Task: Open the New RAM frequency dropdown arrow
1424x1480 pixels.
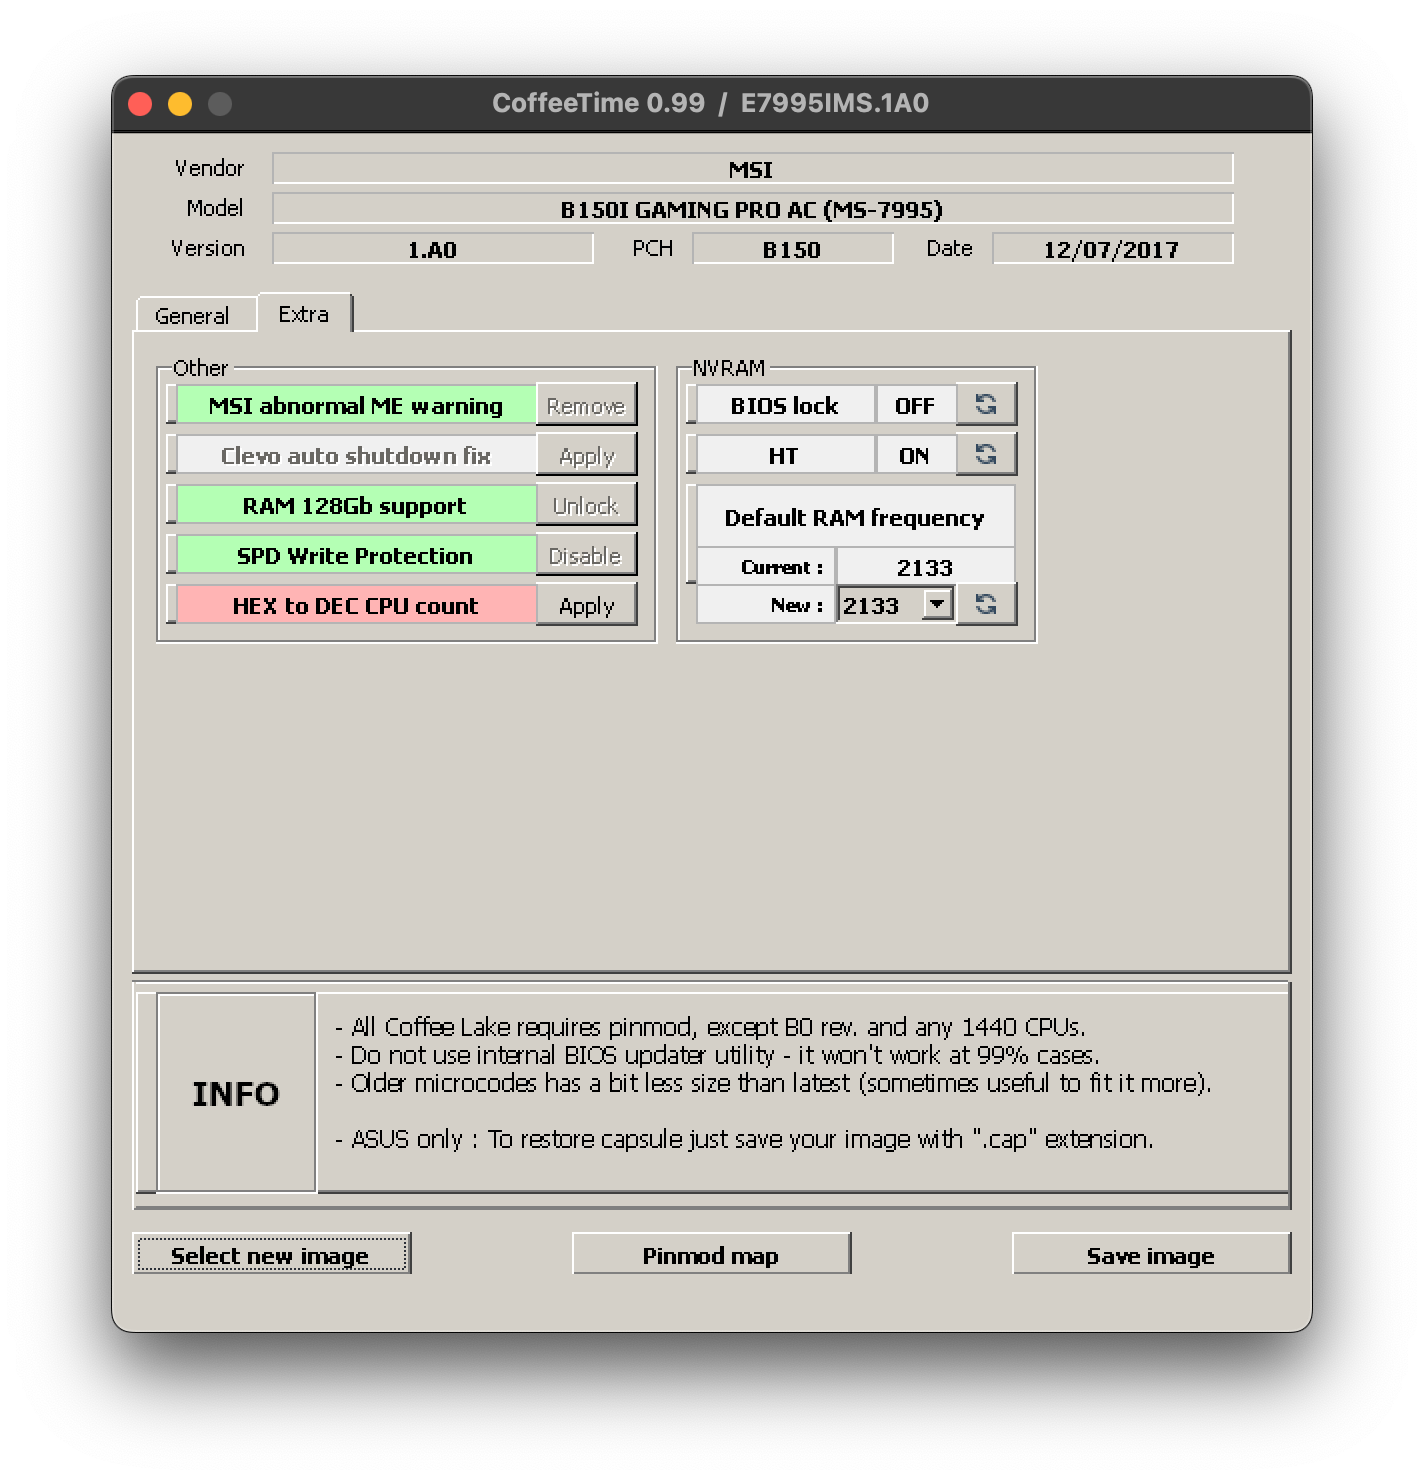Action: click(937, 604)
